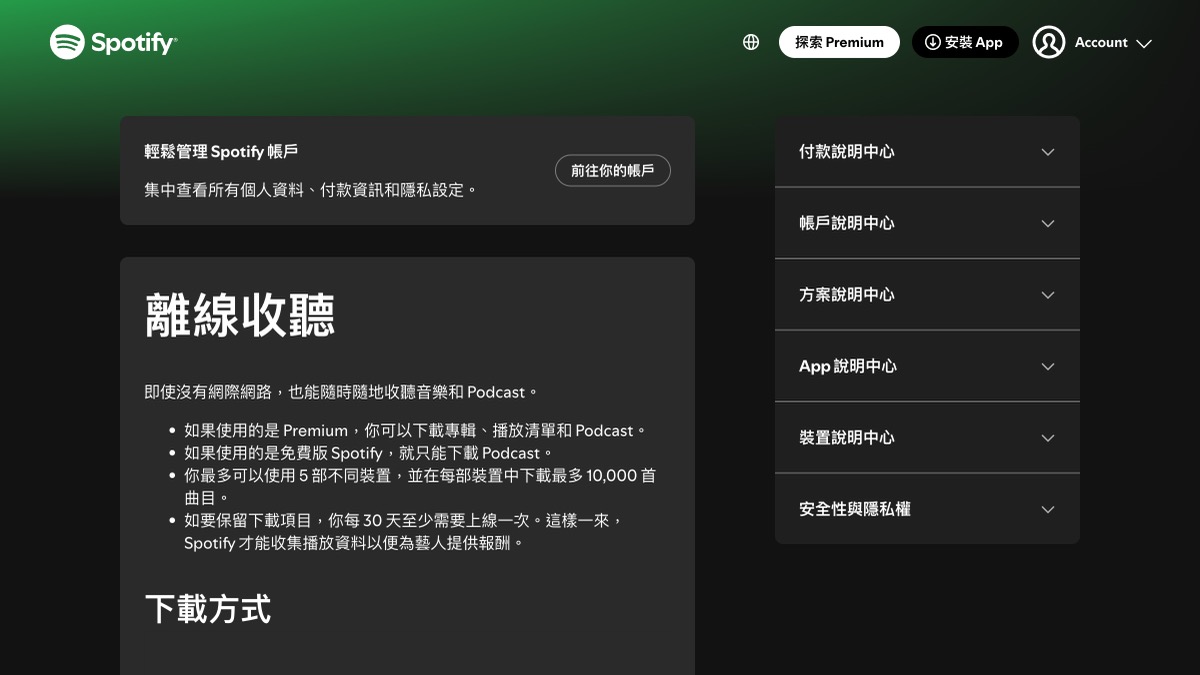Screen dimensions: 1200x675
Task: Click the 探索 Premium button
Action: click(x=839, y=42)
